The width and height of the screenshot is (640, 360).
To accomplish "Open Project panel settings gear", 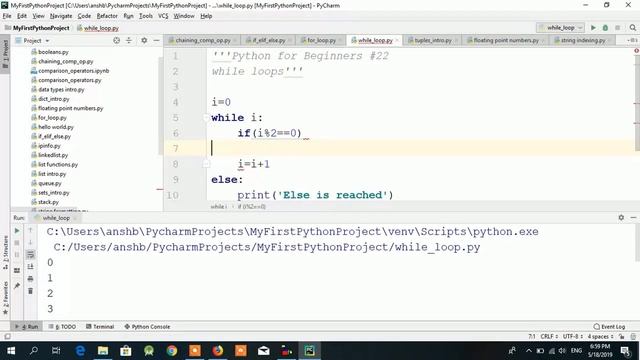I will [x=144, y=40].
